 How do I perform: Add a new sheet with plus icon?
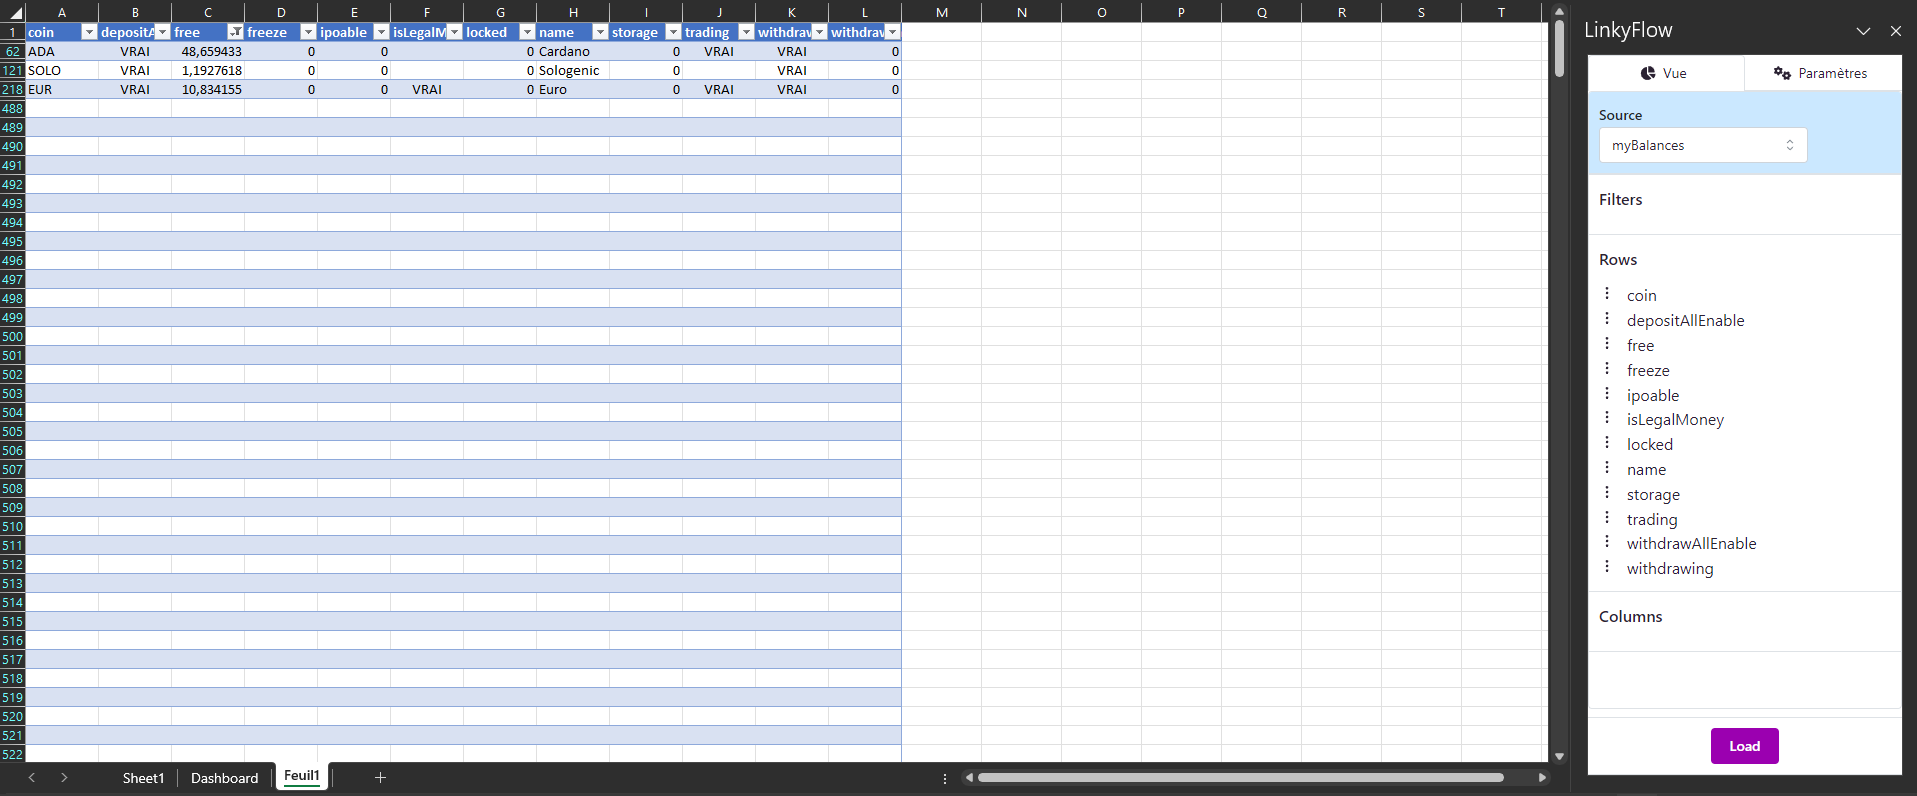tap(380, 777)
